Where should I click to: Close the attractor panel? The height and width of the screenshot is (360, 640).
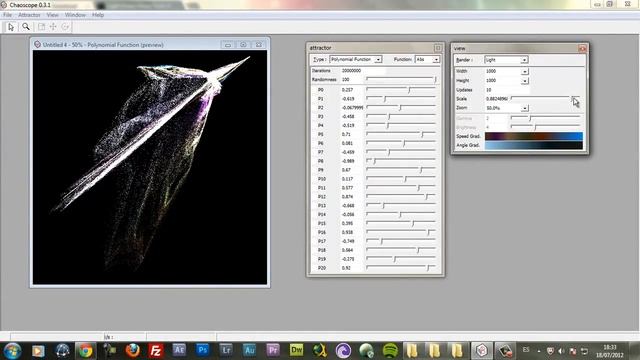[x=438, y=48]
